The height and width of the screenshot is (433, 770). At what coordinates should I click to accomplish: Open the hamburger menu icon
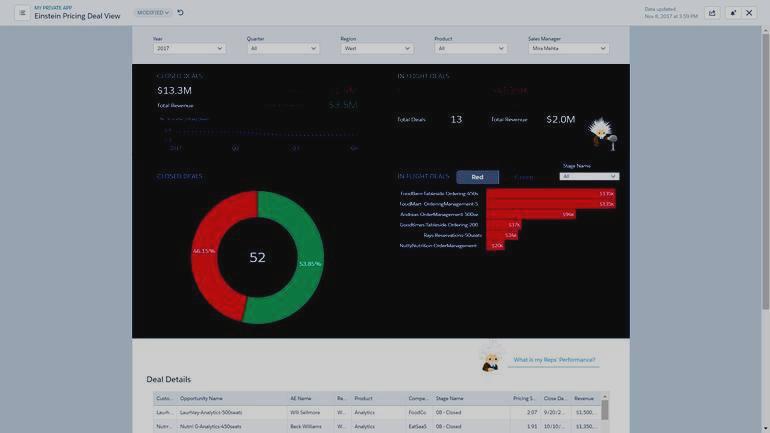(22, 13)
